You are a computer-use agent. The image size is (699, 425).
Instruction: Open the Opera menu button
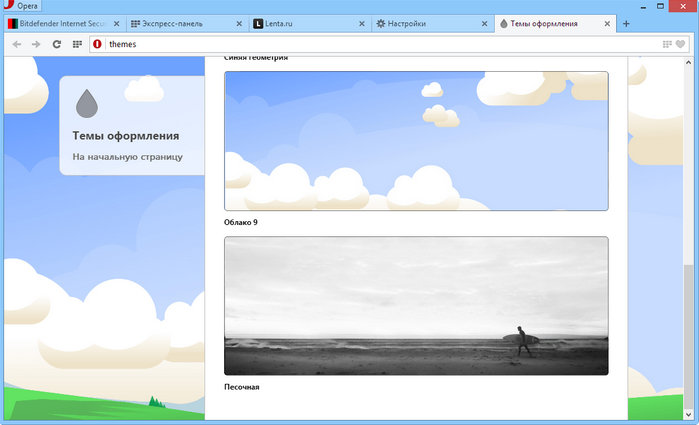click(x=21, y=6)
